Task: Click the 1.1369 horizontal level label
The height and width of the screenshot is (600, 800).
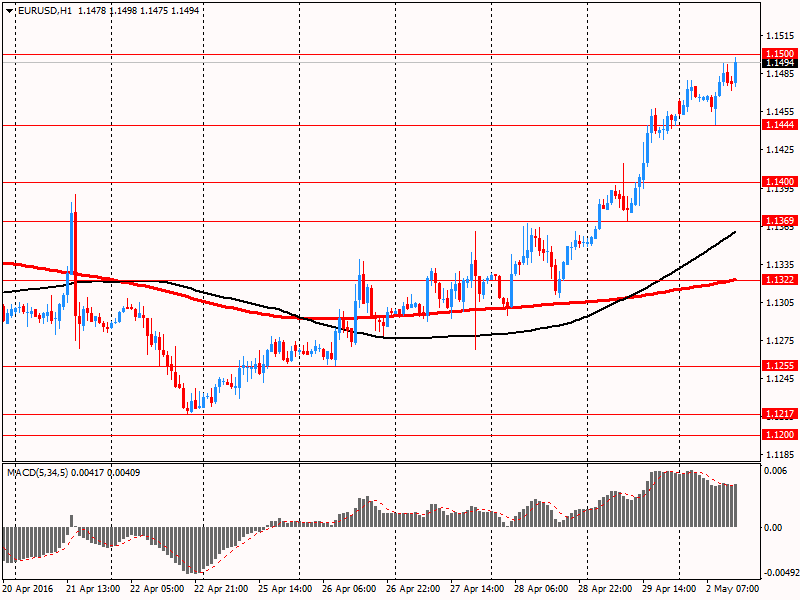Action: (x=779, y=221)
